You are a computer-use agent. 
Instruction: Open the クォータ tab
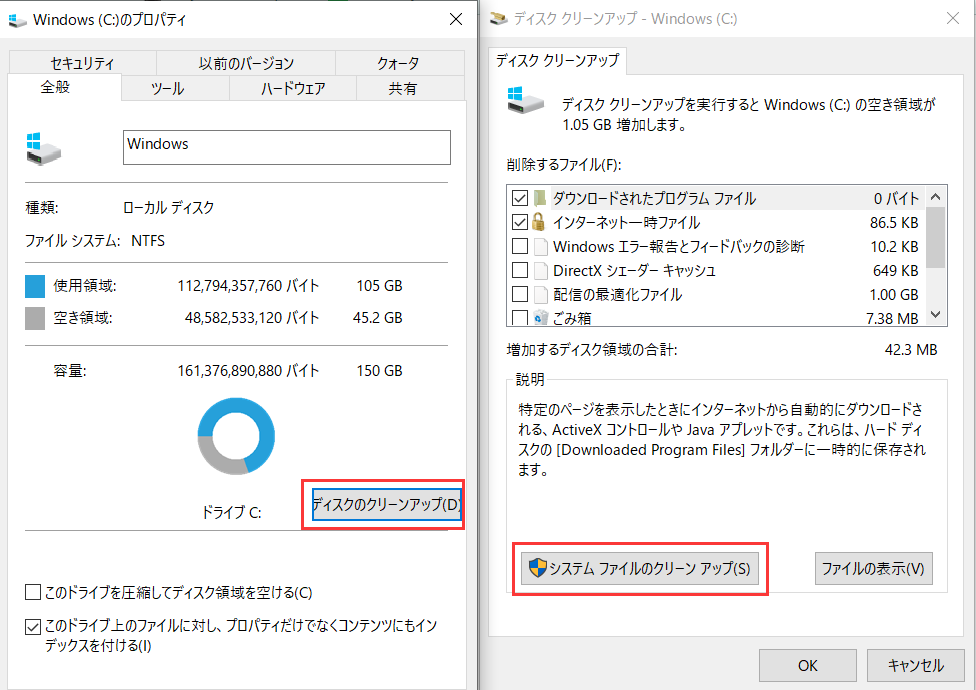399,63
